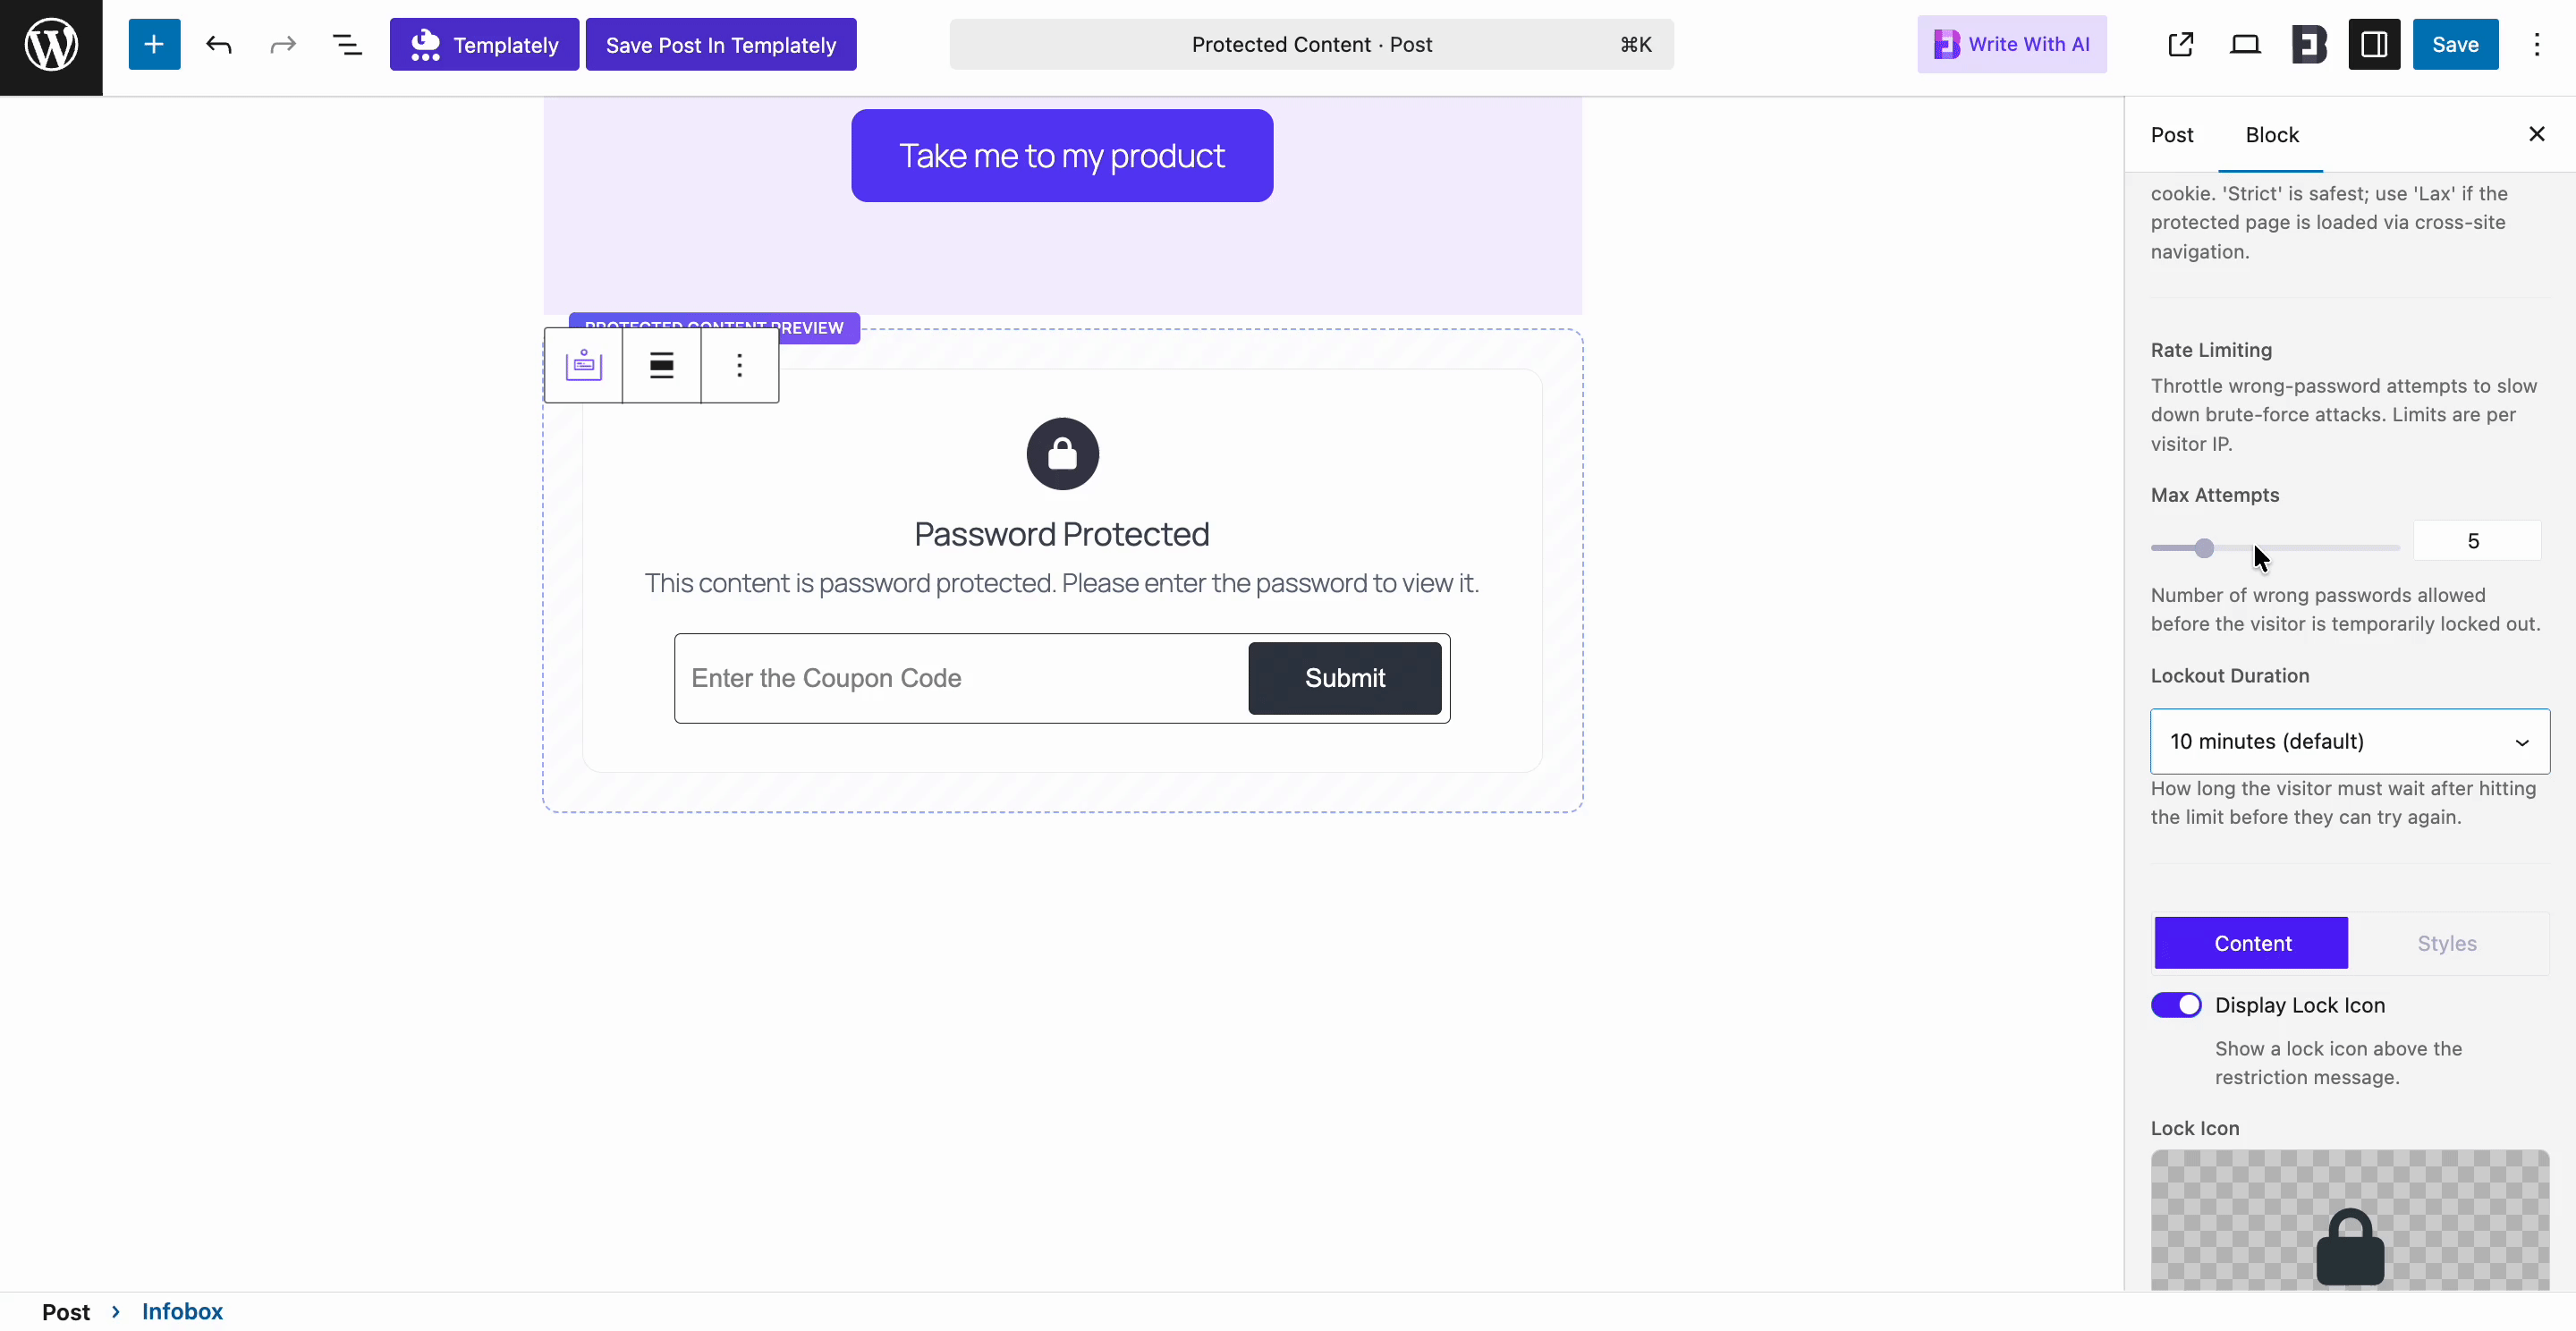
Task: Select the Styles settings tab
Action: (x=2447, y=943)
